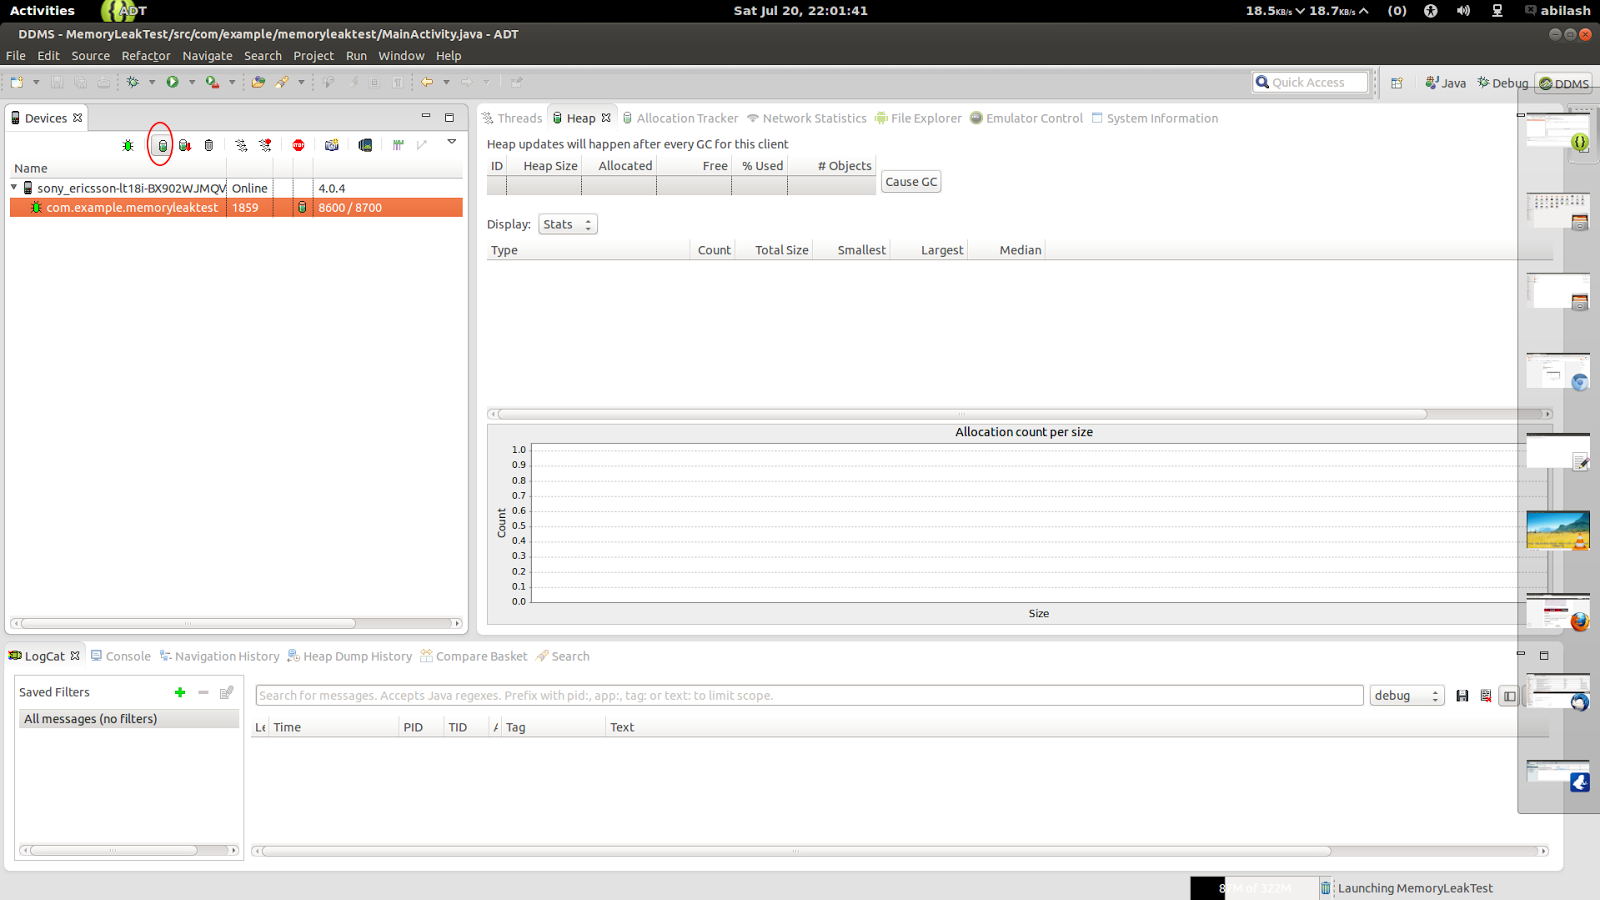Viewport: 1600px width, 900px height.
Task: Click the green Run icon in main toolbar
Action: tap(173, 81)
